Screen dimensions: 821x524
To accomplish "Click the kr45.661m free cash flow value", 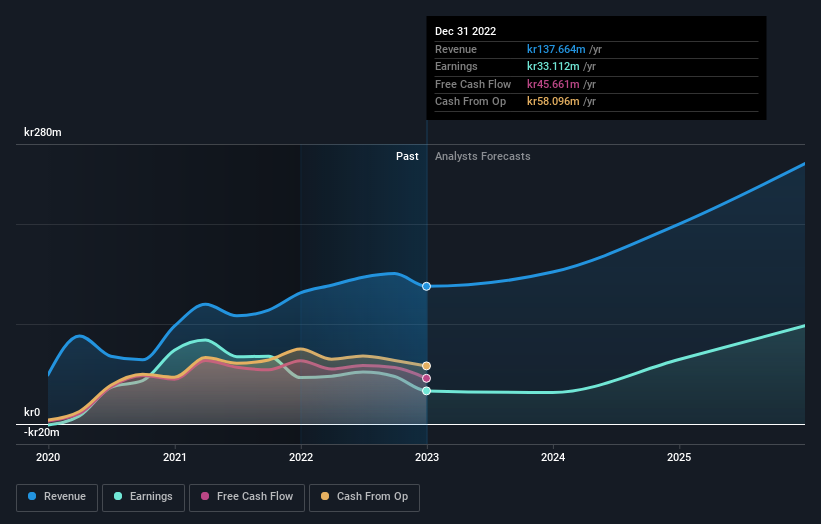I will point(553,84).
